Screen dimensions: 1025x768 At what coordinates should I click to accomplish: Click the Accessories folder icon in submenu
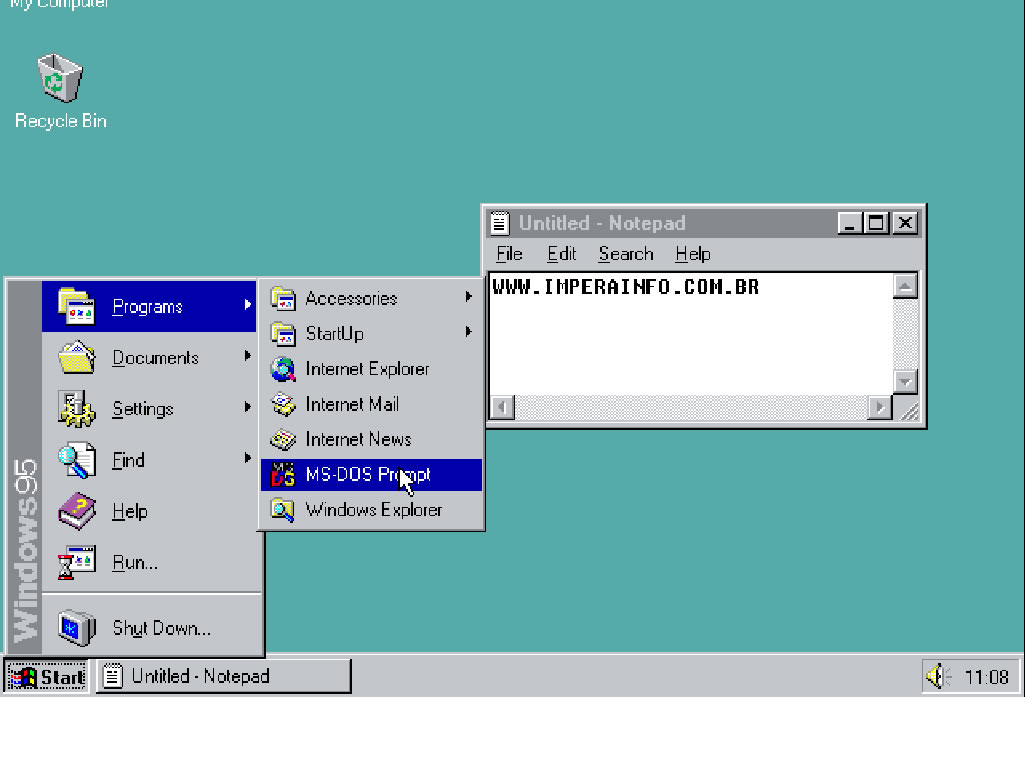(283, 299)
